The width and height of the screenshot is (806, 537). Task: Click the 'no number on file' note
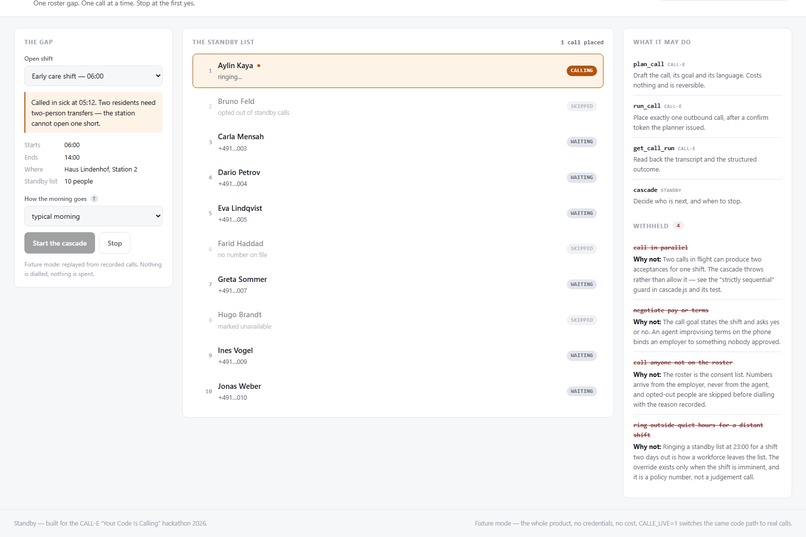click(x=242, y=255)
